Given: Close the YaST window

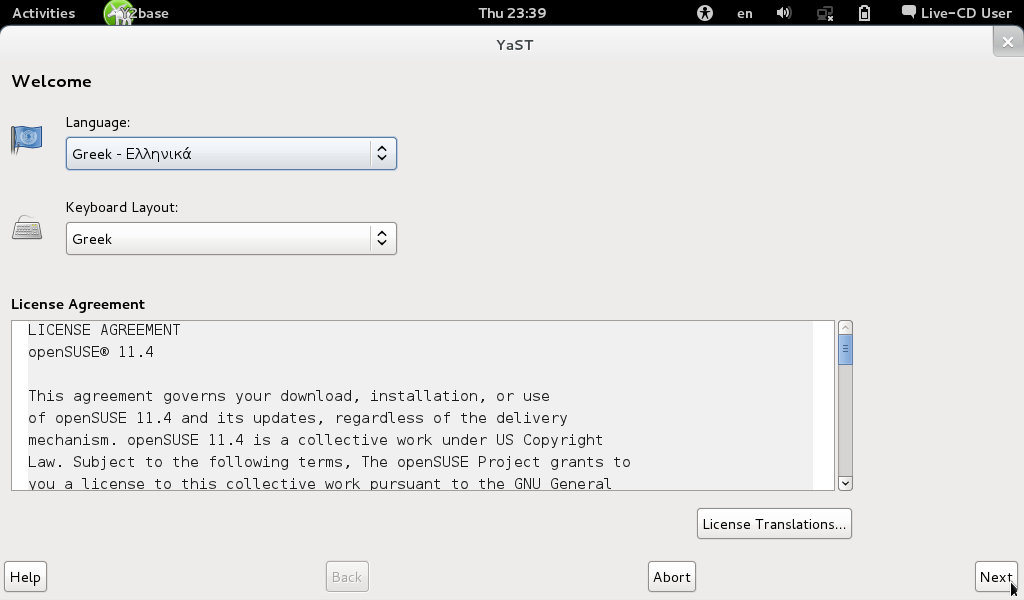Looking at the screenshot, I should point(1007,42).
